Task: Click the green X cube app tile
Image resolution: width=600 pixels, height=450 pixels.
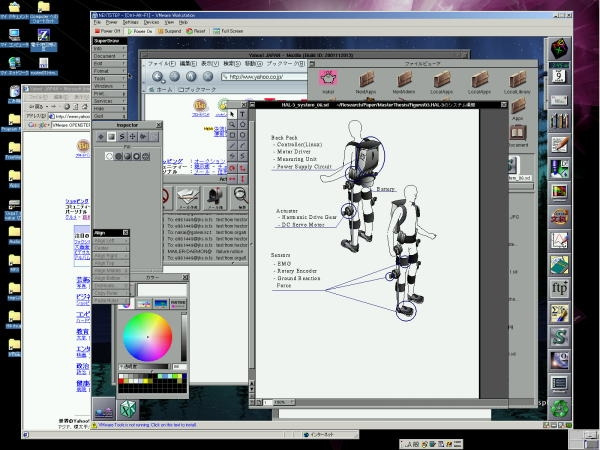Action: tap(128, 409)
